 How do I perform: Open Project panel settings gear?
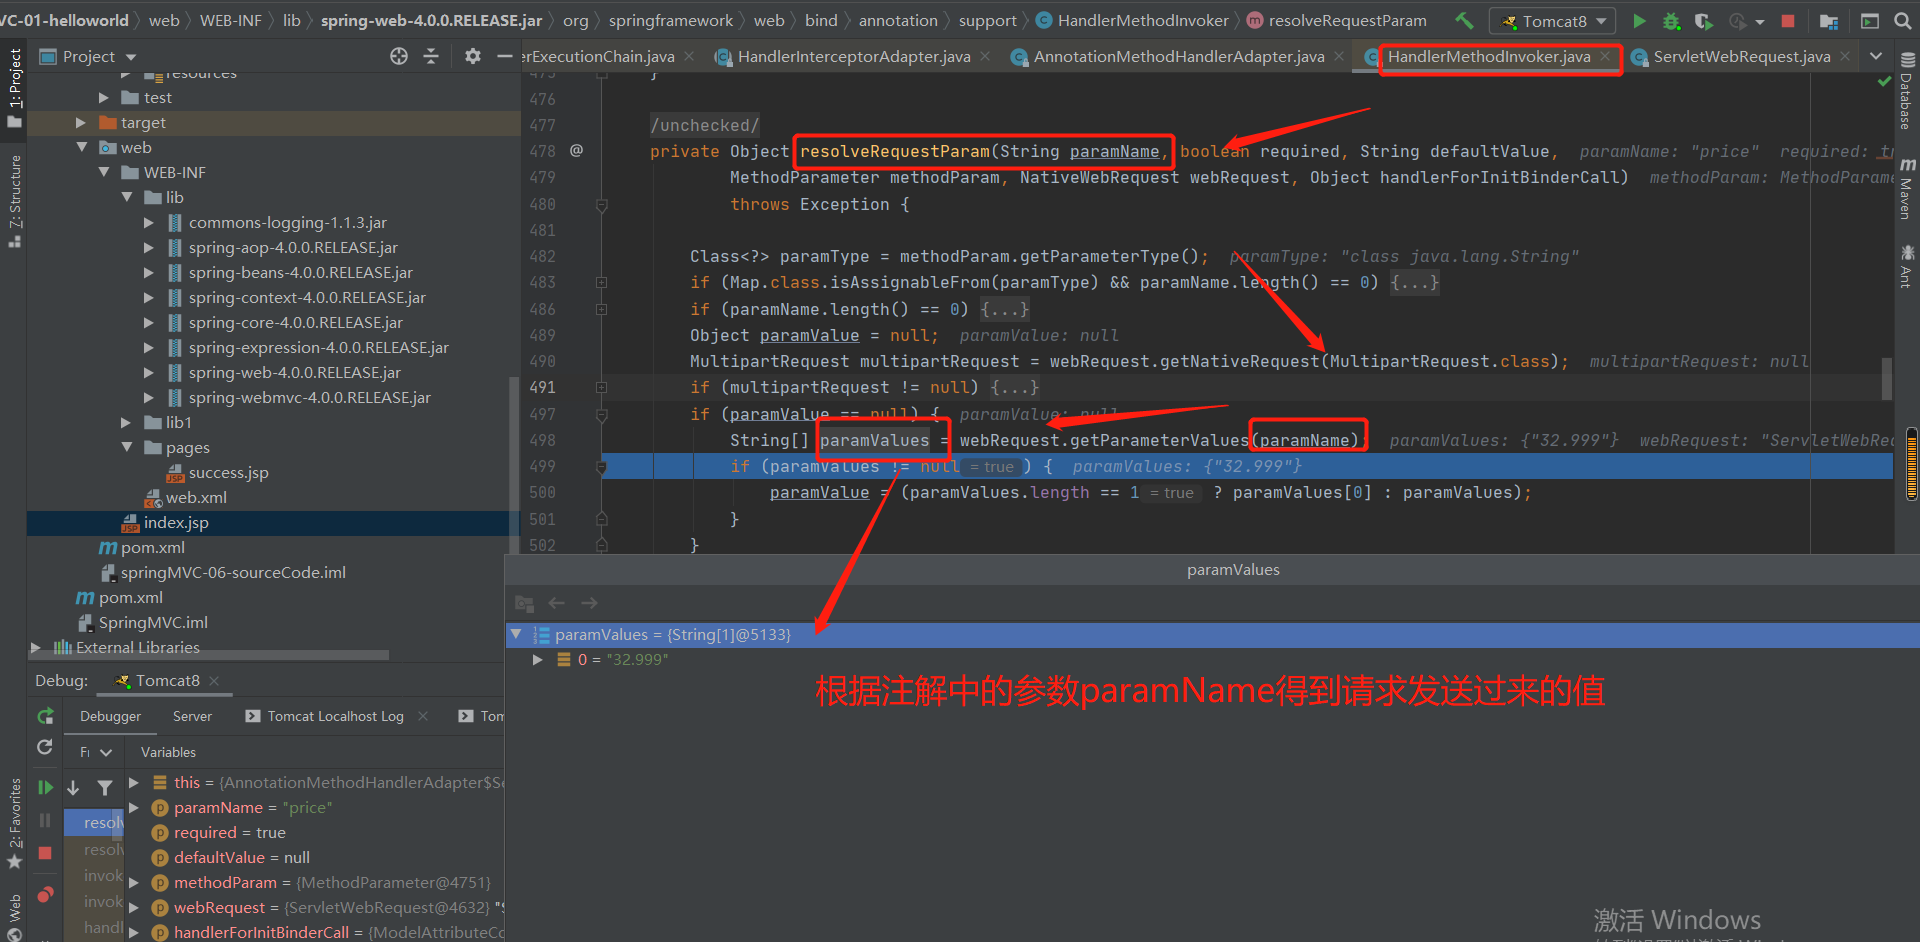(x=473, y=56)
